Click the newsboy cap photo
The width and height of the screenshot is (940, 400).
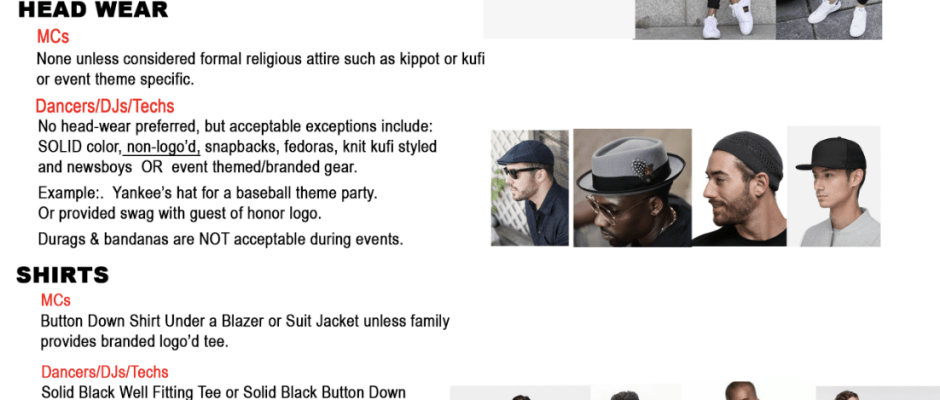[530, 188]
